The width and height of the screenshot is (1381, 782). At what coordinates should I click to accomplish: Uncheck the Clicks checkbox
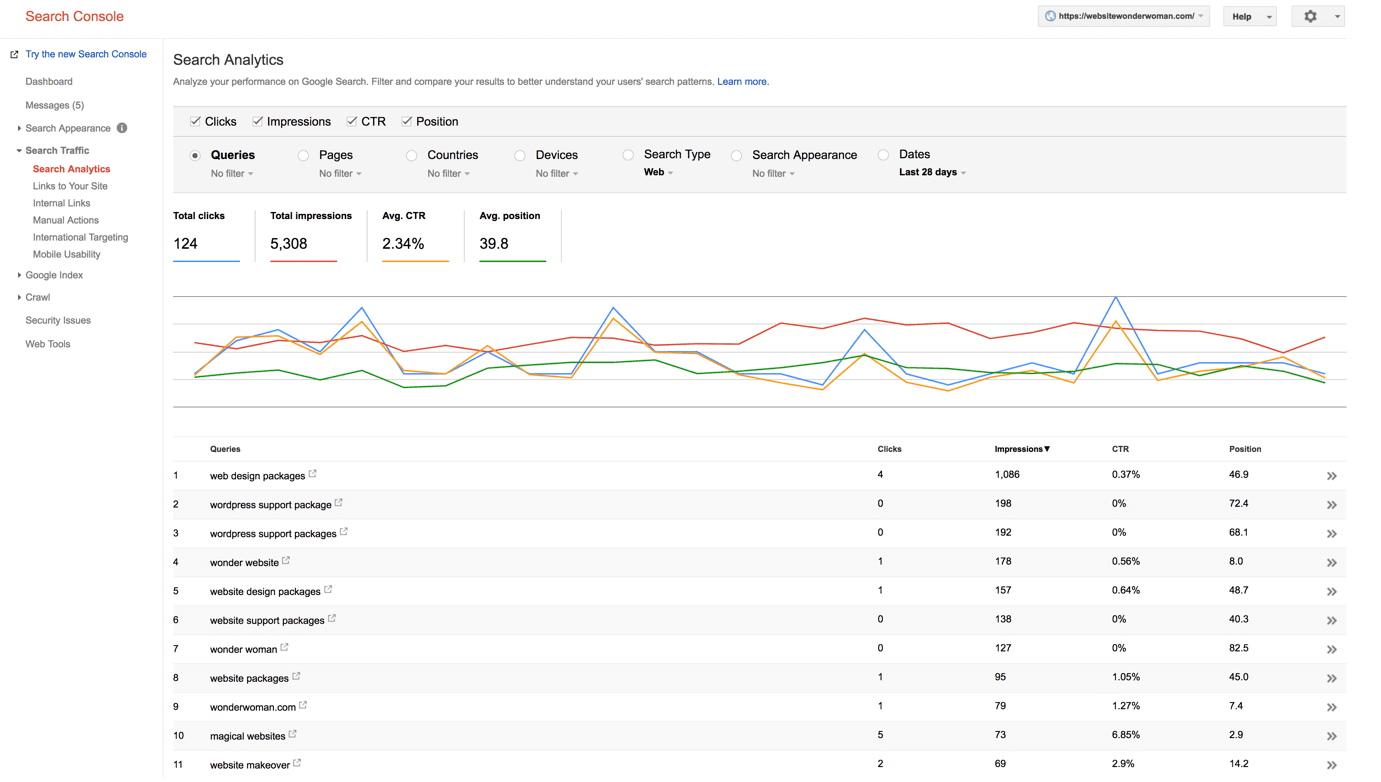pyautogui.click(x=195, y=121)
